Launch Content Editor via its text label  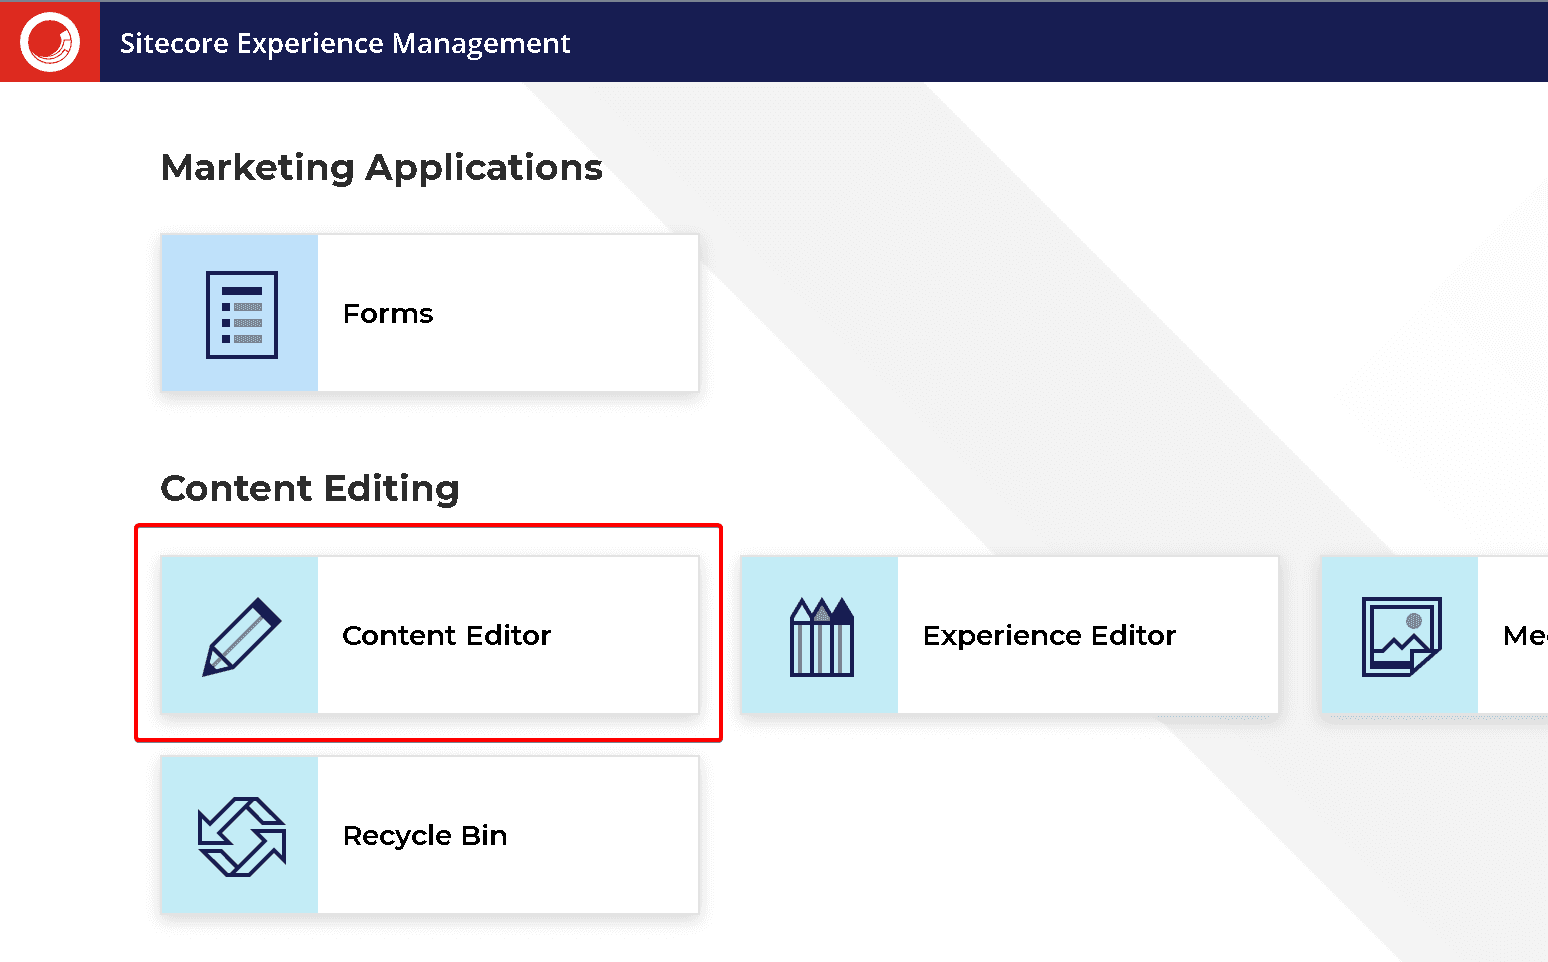point(446,636)
